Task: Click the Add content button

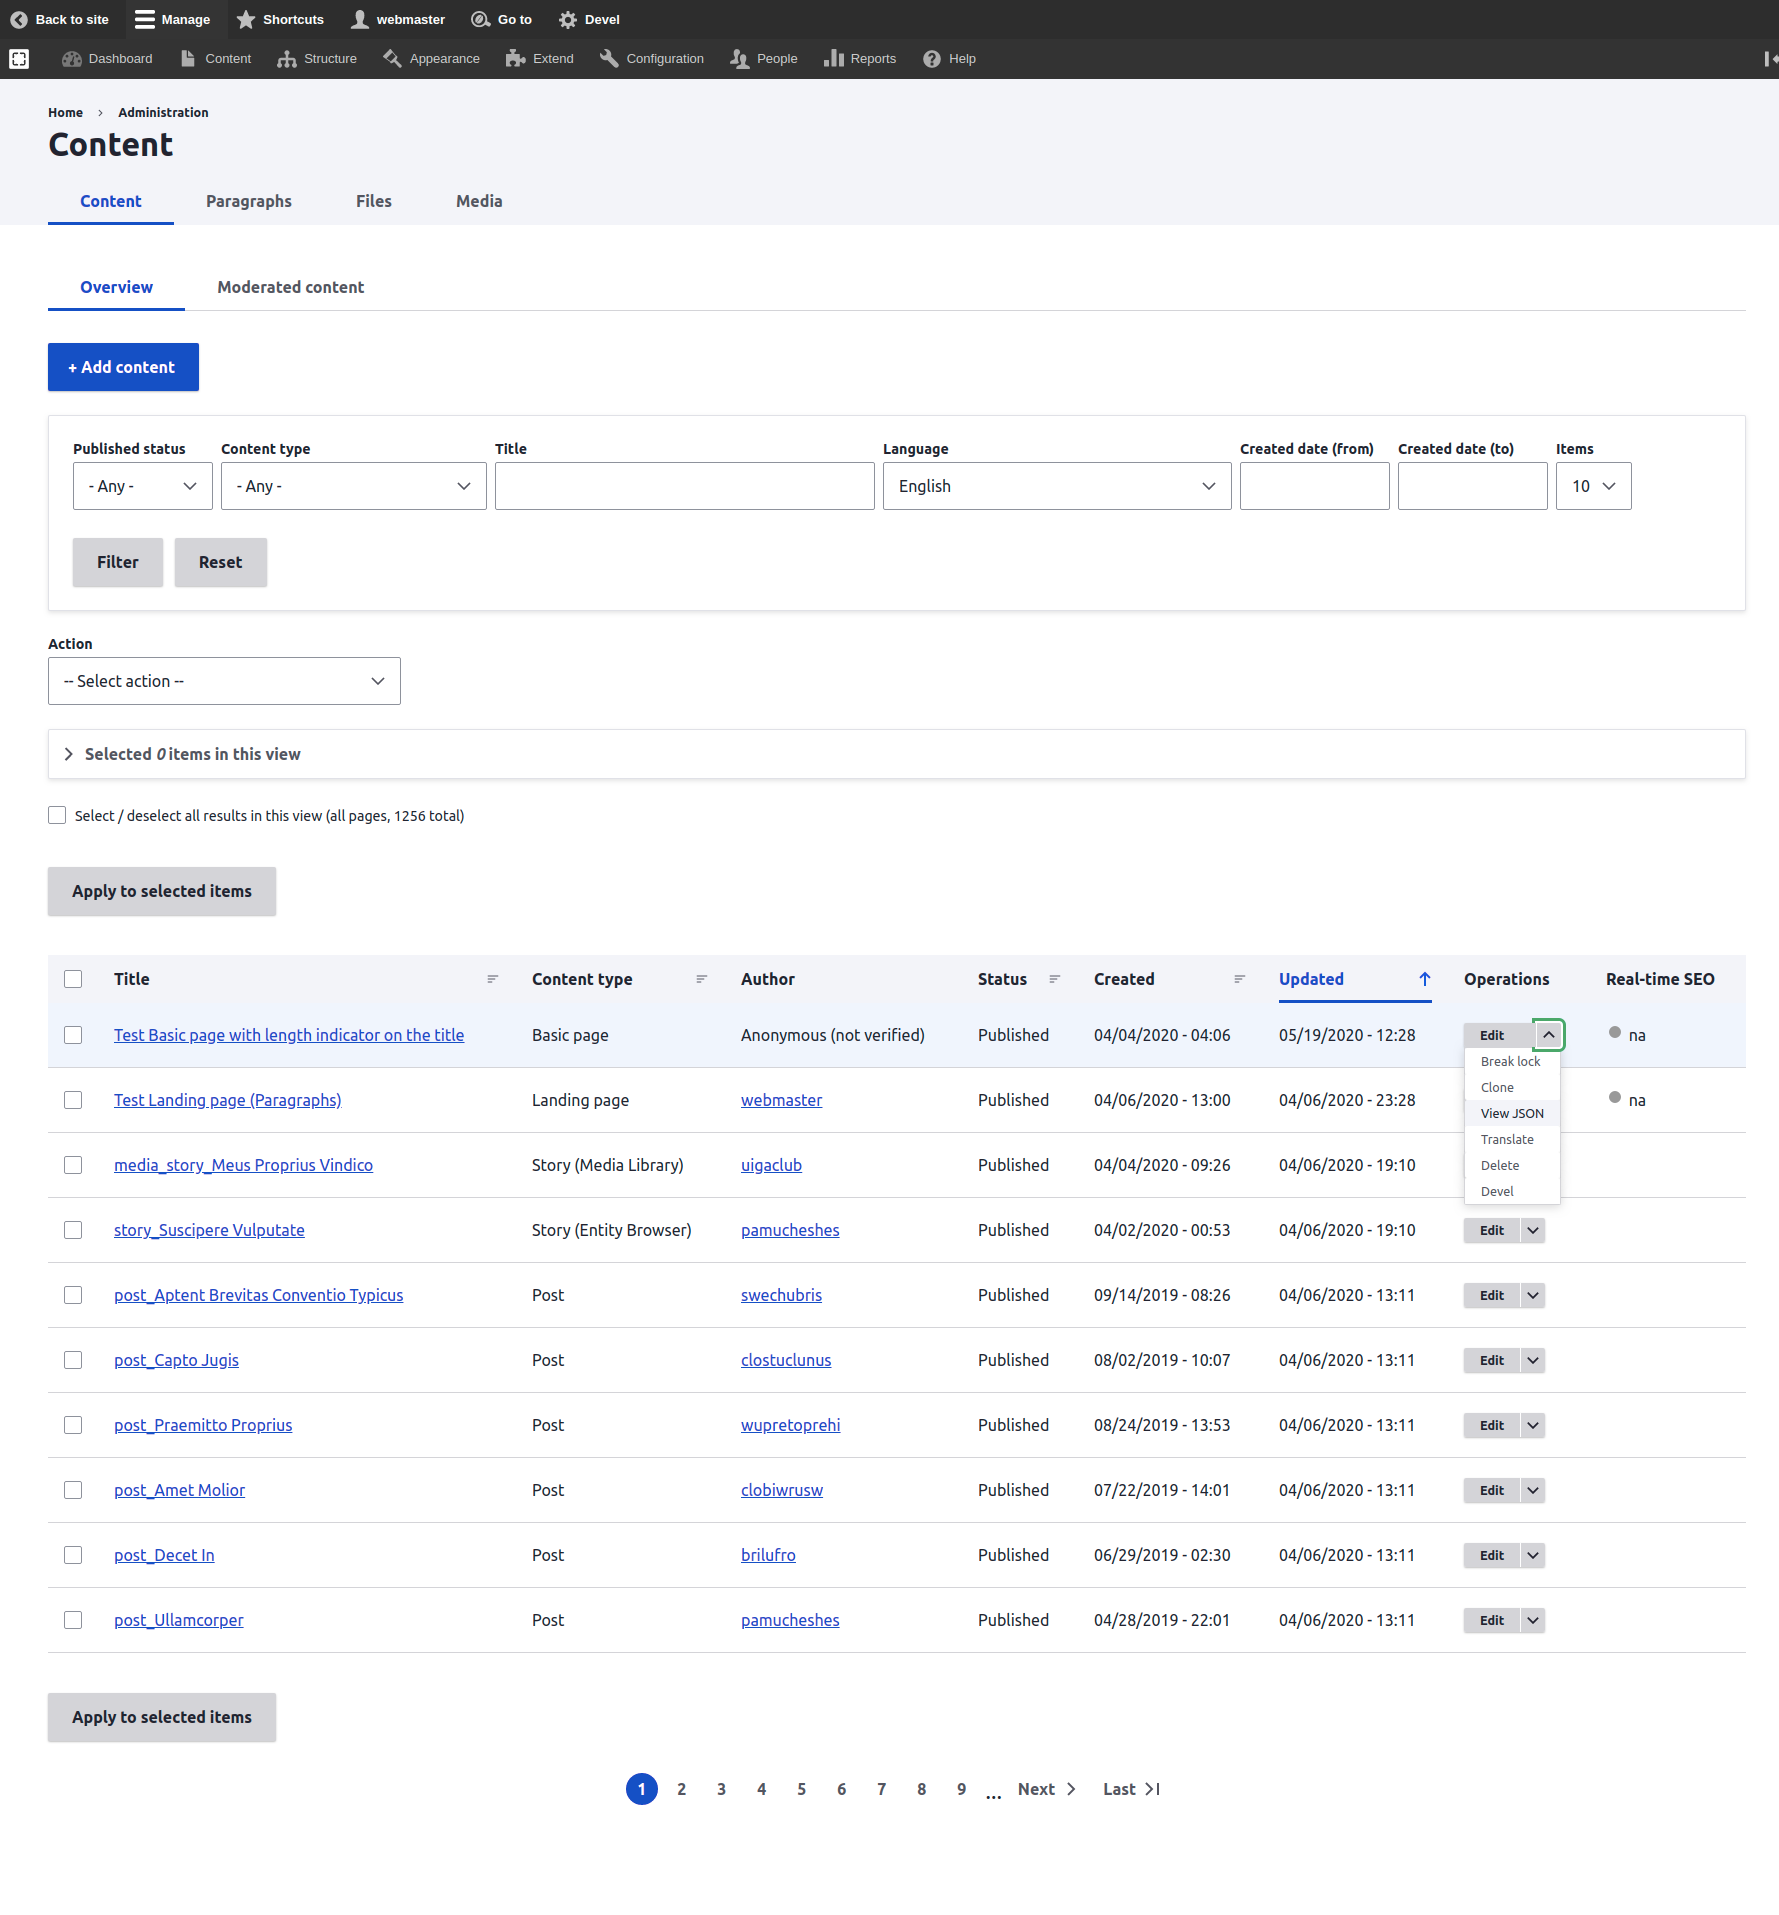Action: pos(123,368)
